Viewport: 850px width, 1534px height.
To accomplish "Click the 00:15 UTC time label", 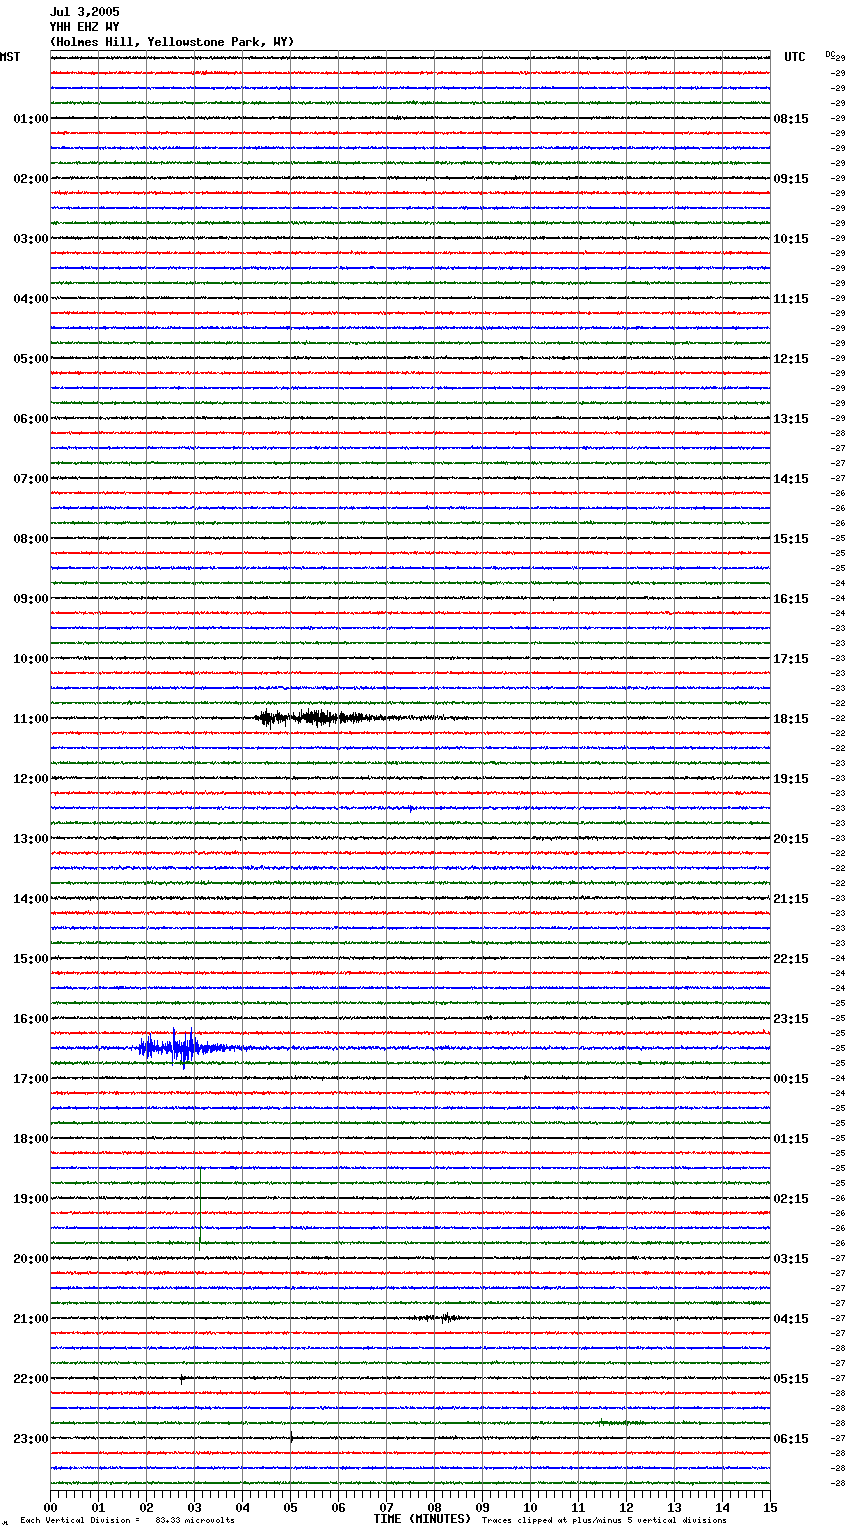I will (791, 1079).
